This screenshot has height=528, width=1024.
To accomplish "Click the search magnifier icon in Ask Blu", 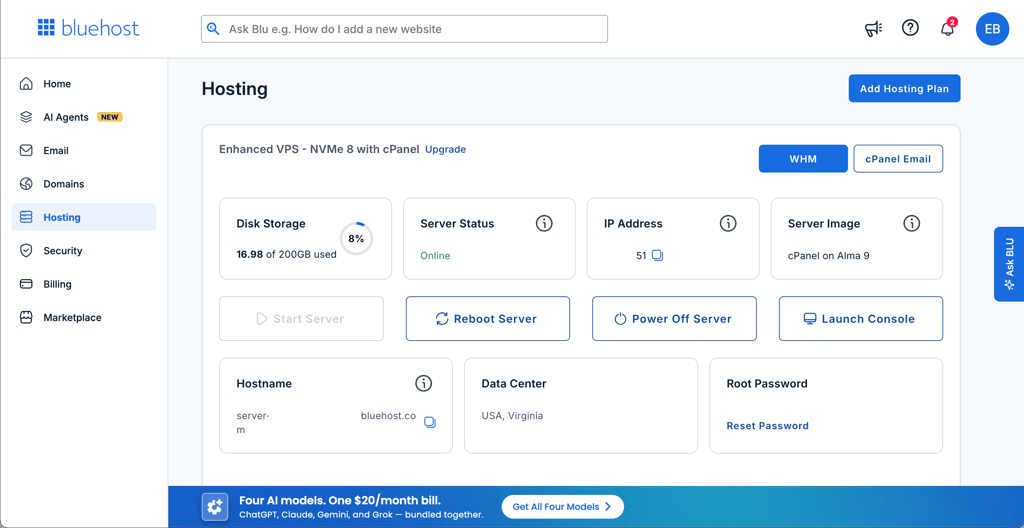I will click(x=213, y=29).
